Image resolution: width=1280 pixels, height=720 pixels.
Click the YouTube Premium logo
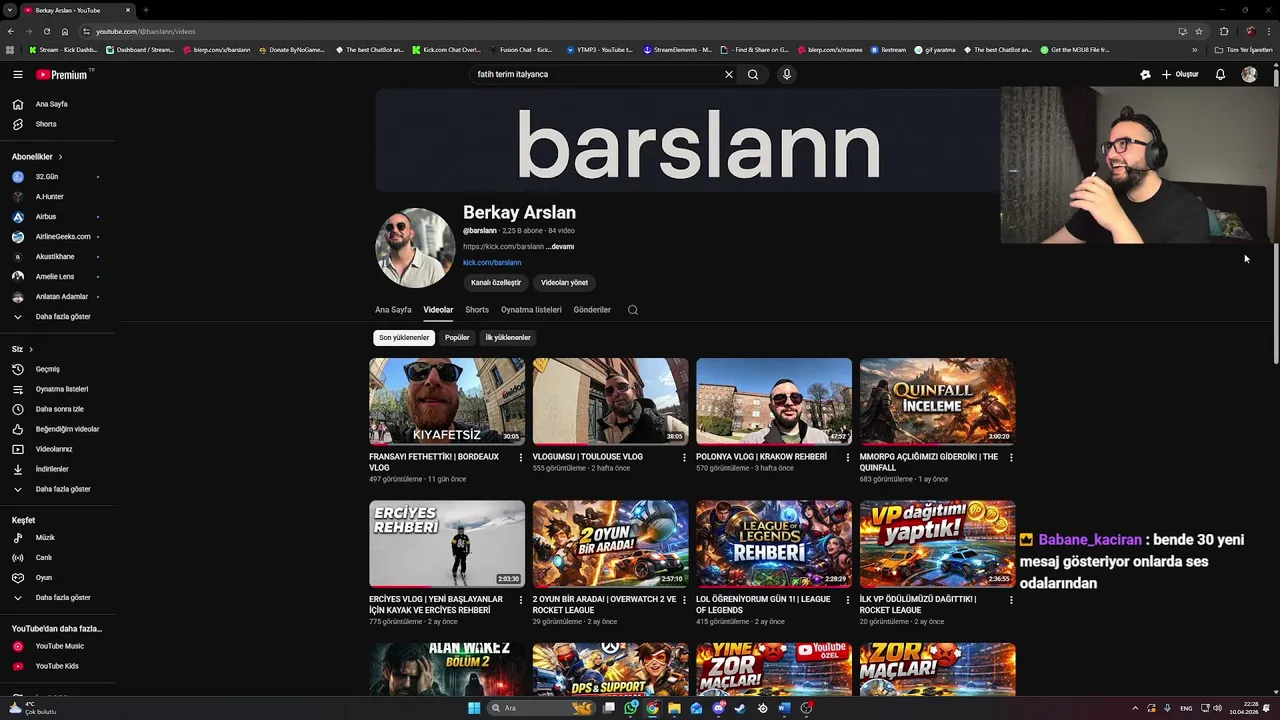click(62, 75)
